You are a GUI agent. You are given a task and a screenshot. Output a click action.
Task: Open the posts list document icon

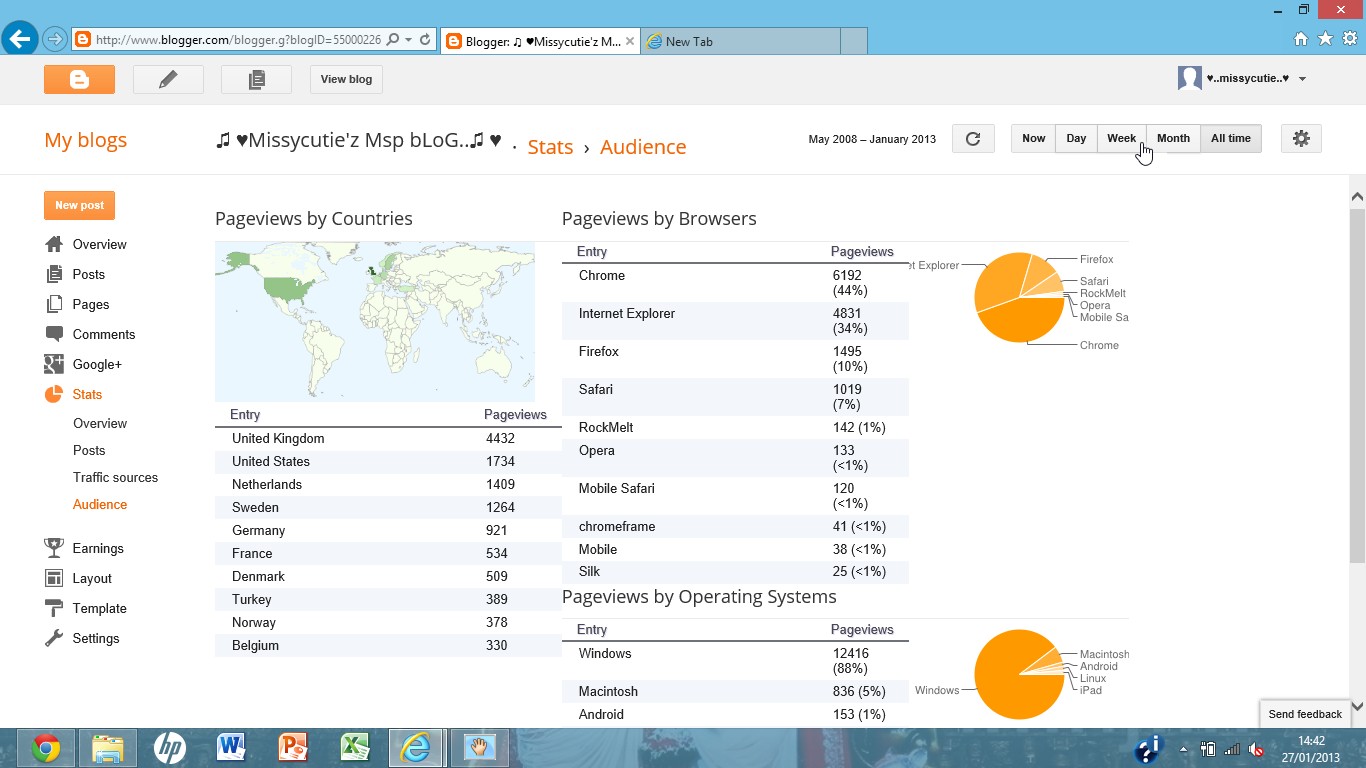tap(256, 79)
